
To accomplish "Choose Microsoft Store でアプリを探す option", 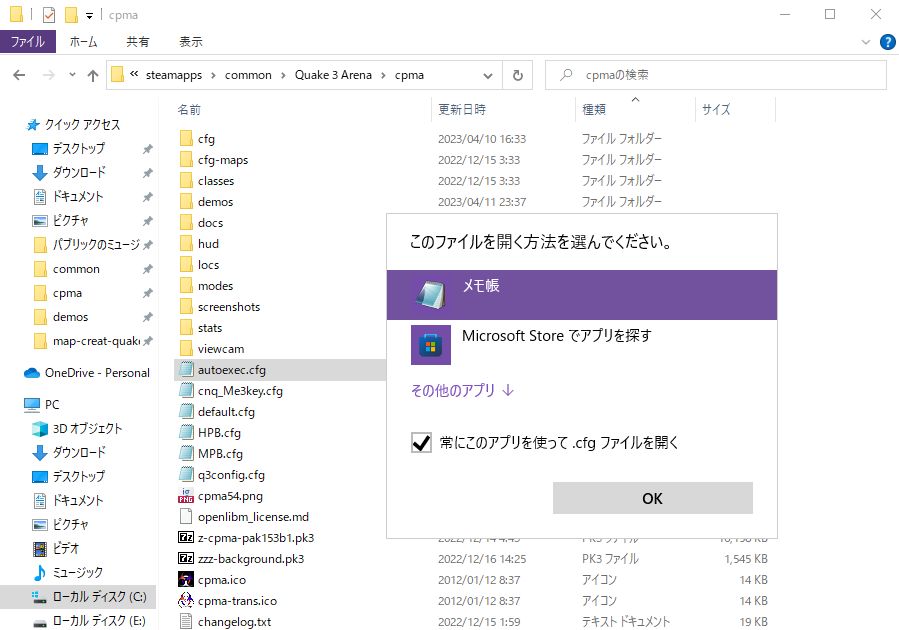I will tap(582, 345).
